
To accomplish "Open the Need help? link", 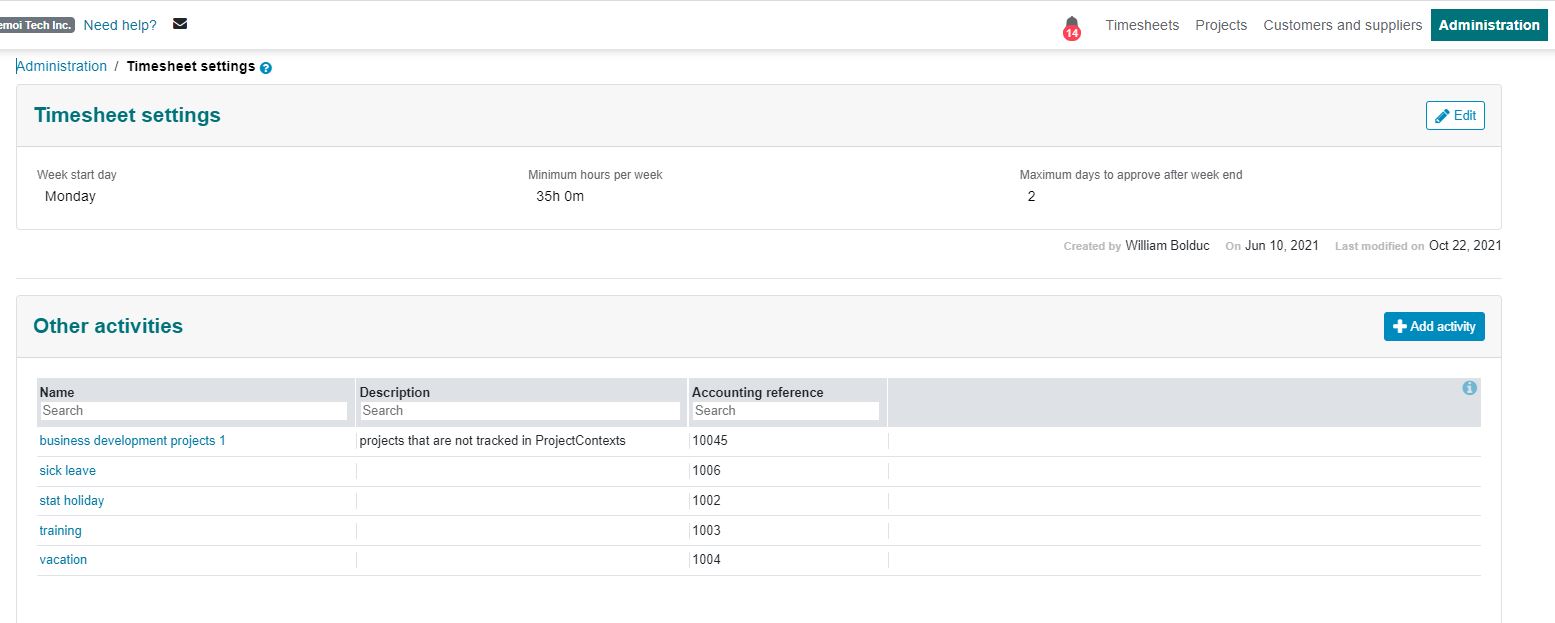I will pyautogui.click(x=120, y=25).
